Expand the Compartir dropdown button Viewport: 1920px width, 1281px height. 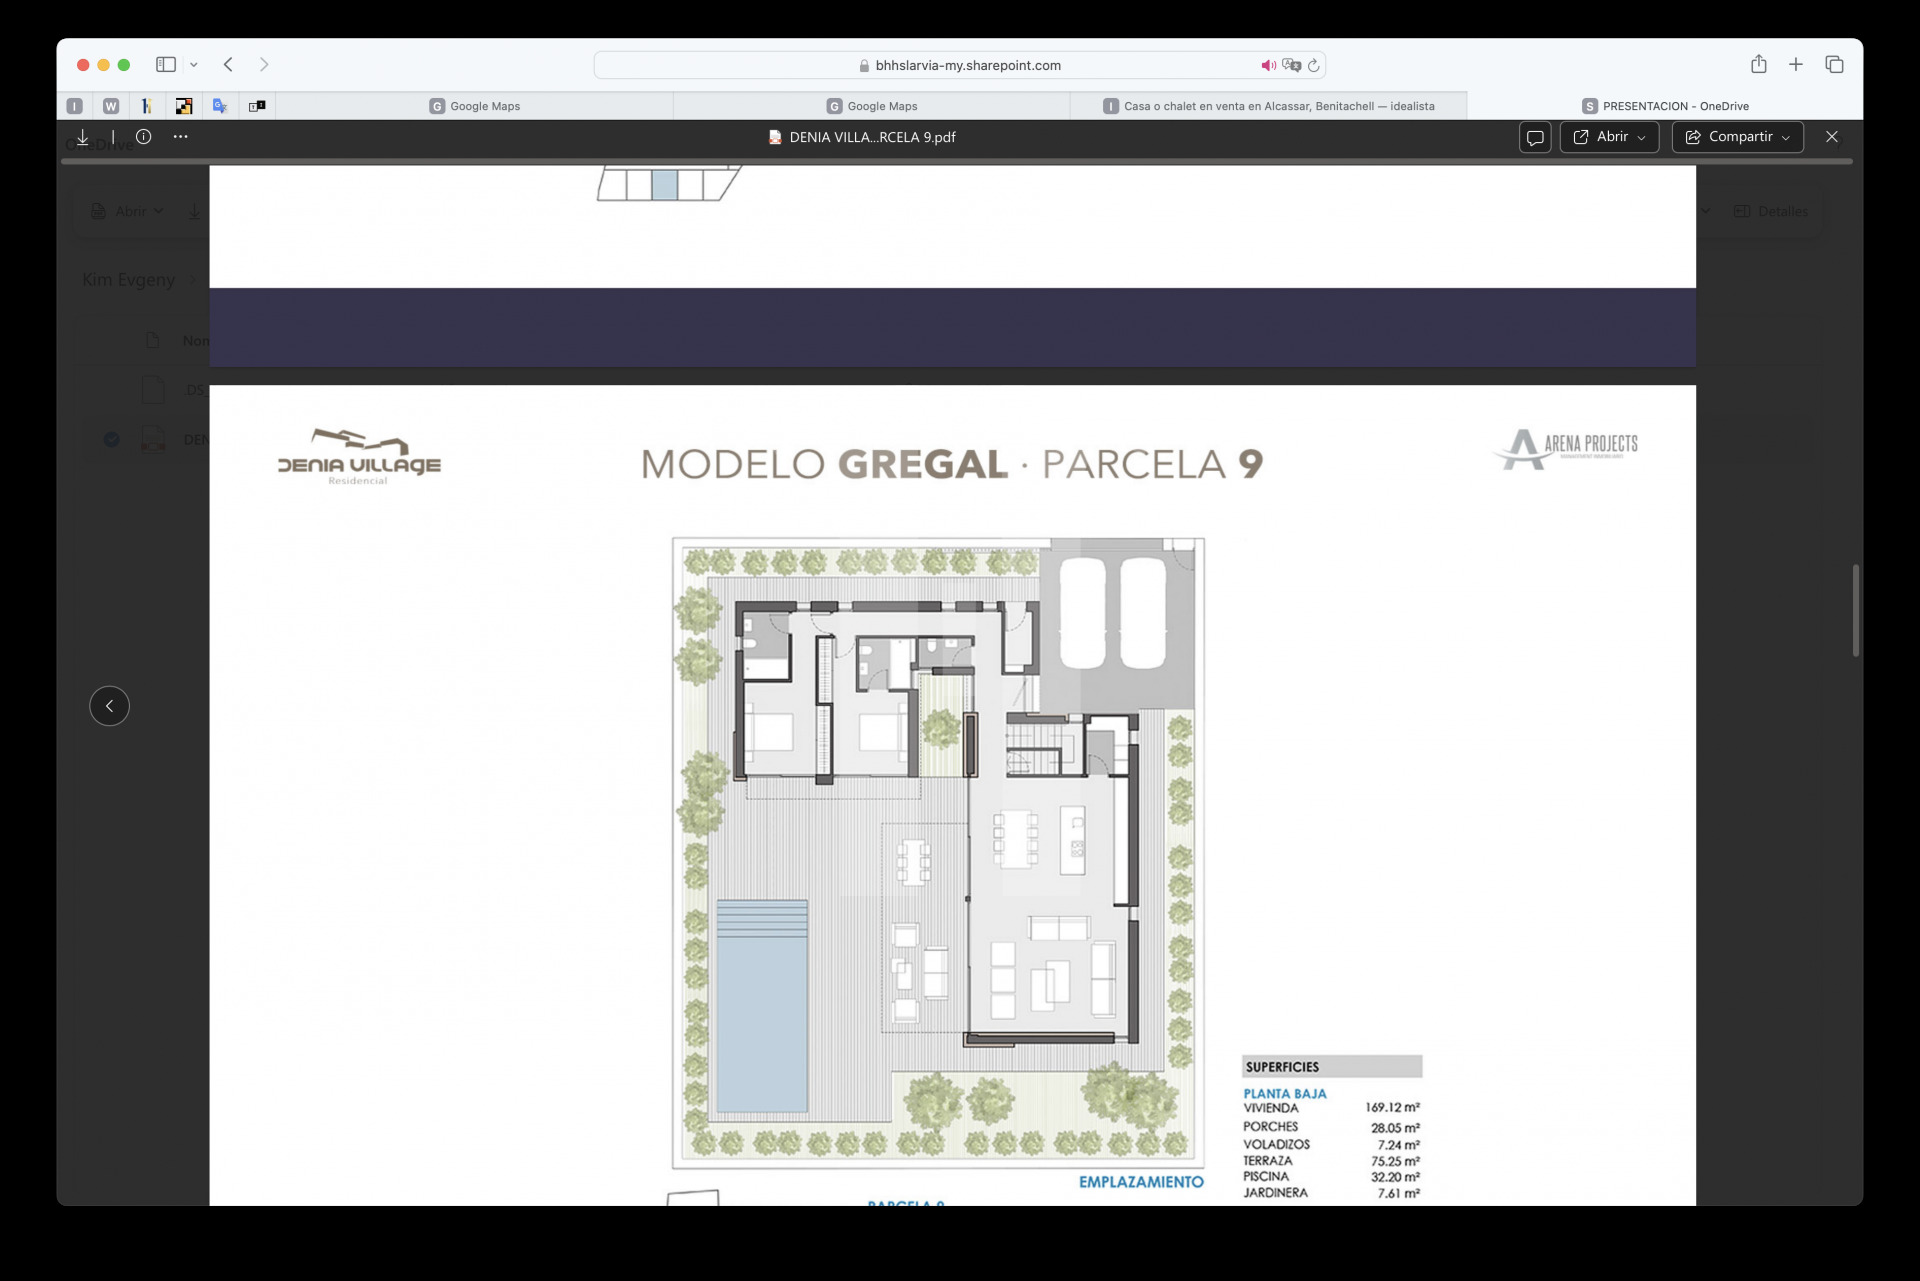point(1737,137)
